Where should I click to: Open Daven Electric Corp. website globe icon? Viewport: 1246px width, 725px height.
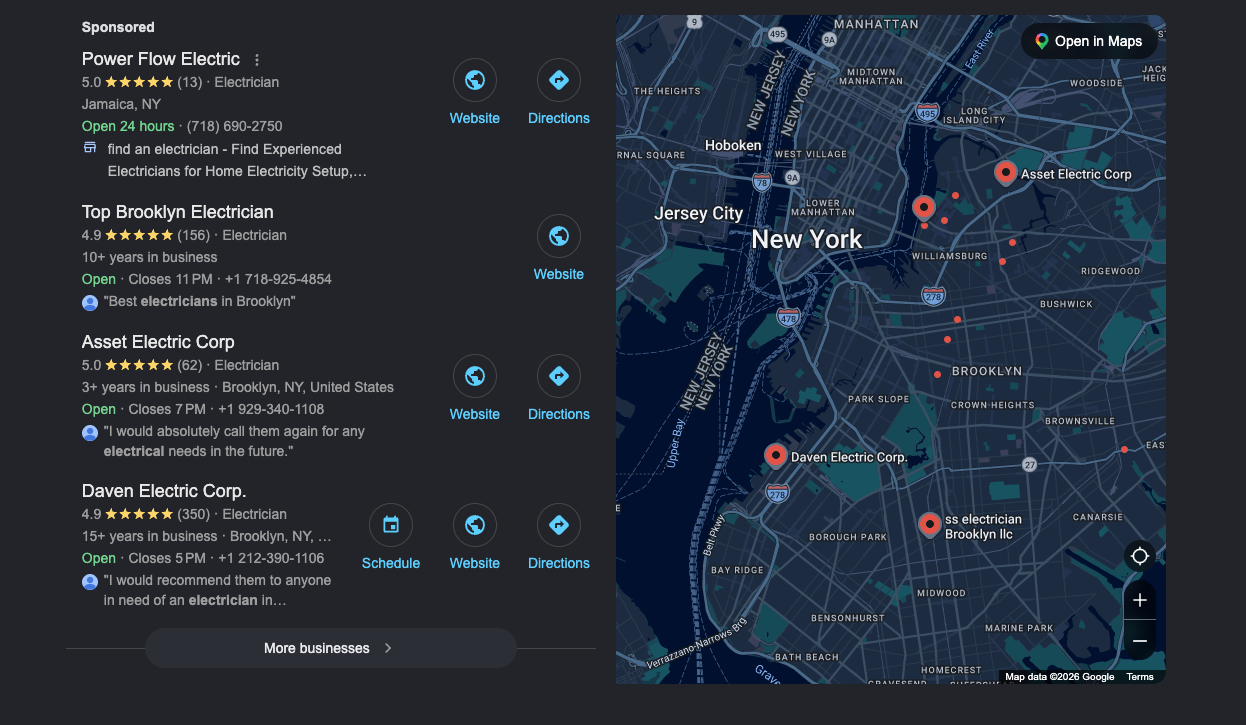coord(475,525)
